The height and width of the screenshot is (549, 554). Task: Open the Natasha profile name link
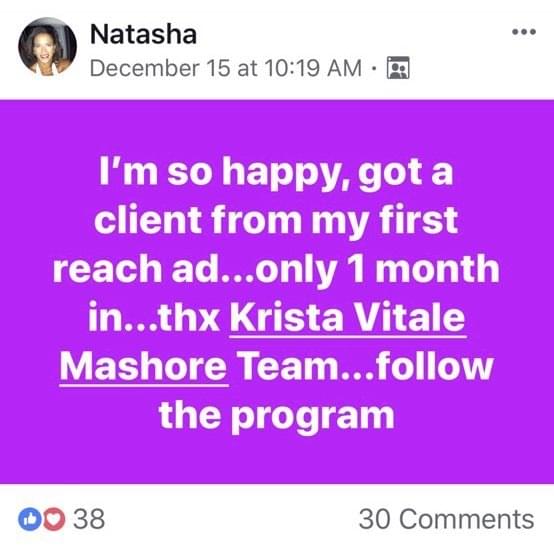(x=143, y=34)
